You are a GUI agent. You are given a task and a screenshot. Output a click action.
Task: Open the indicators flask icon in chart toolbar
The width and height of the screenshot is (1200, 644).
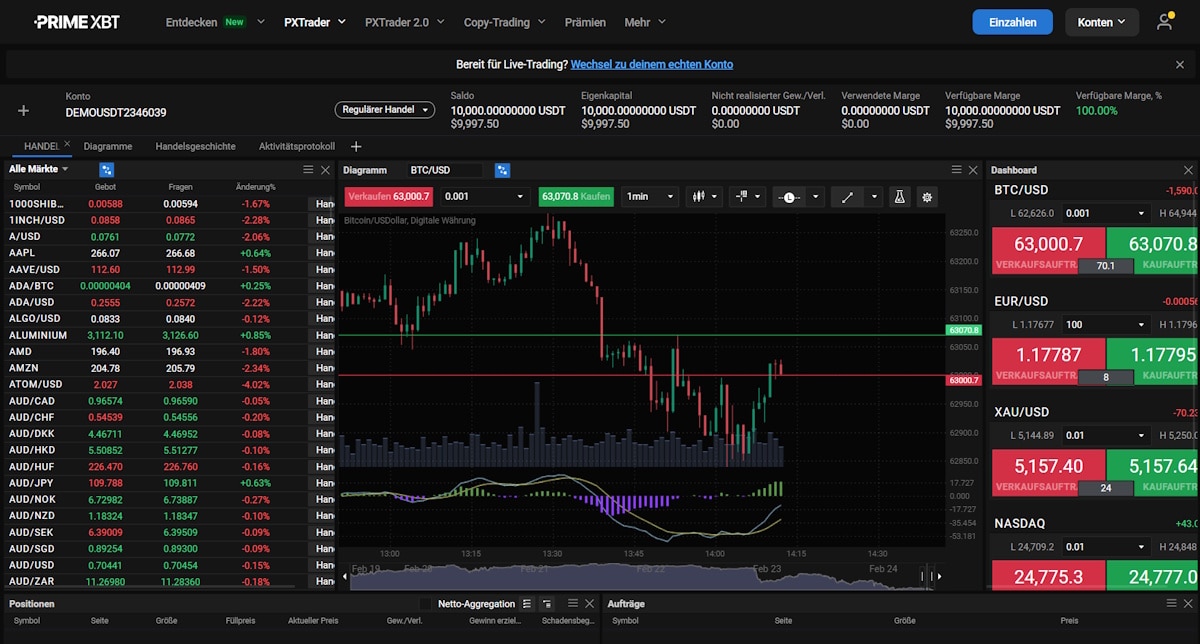point(899,197)
